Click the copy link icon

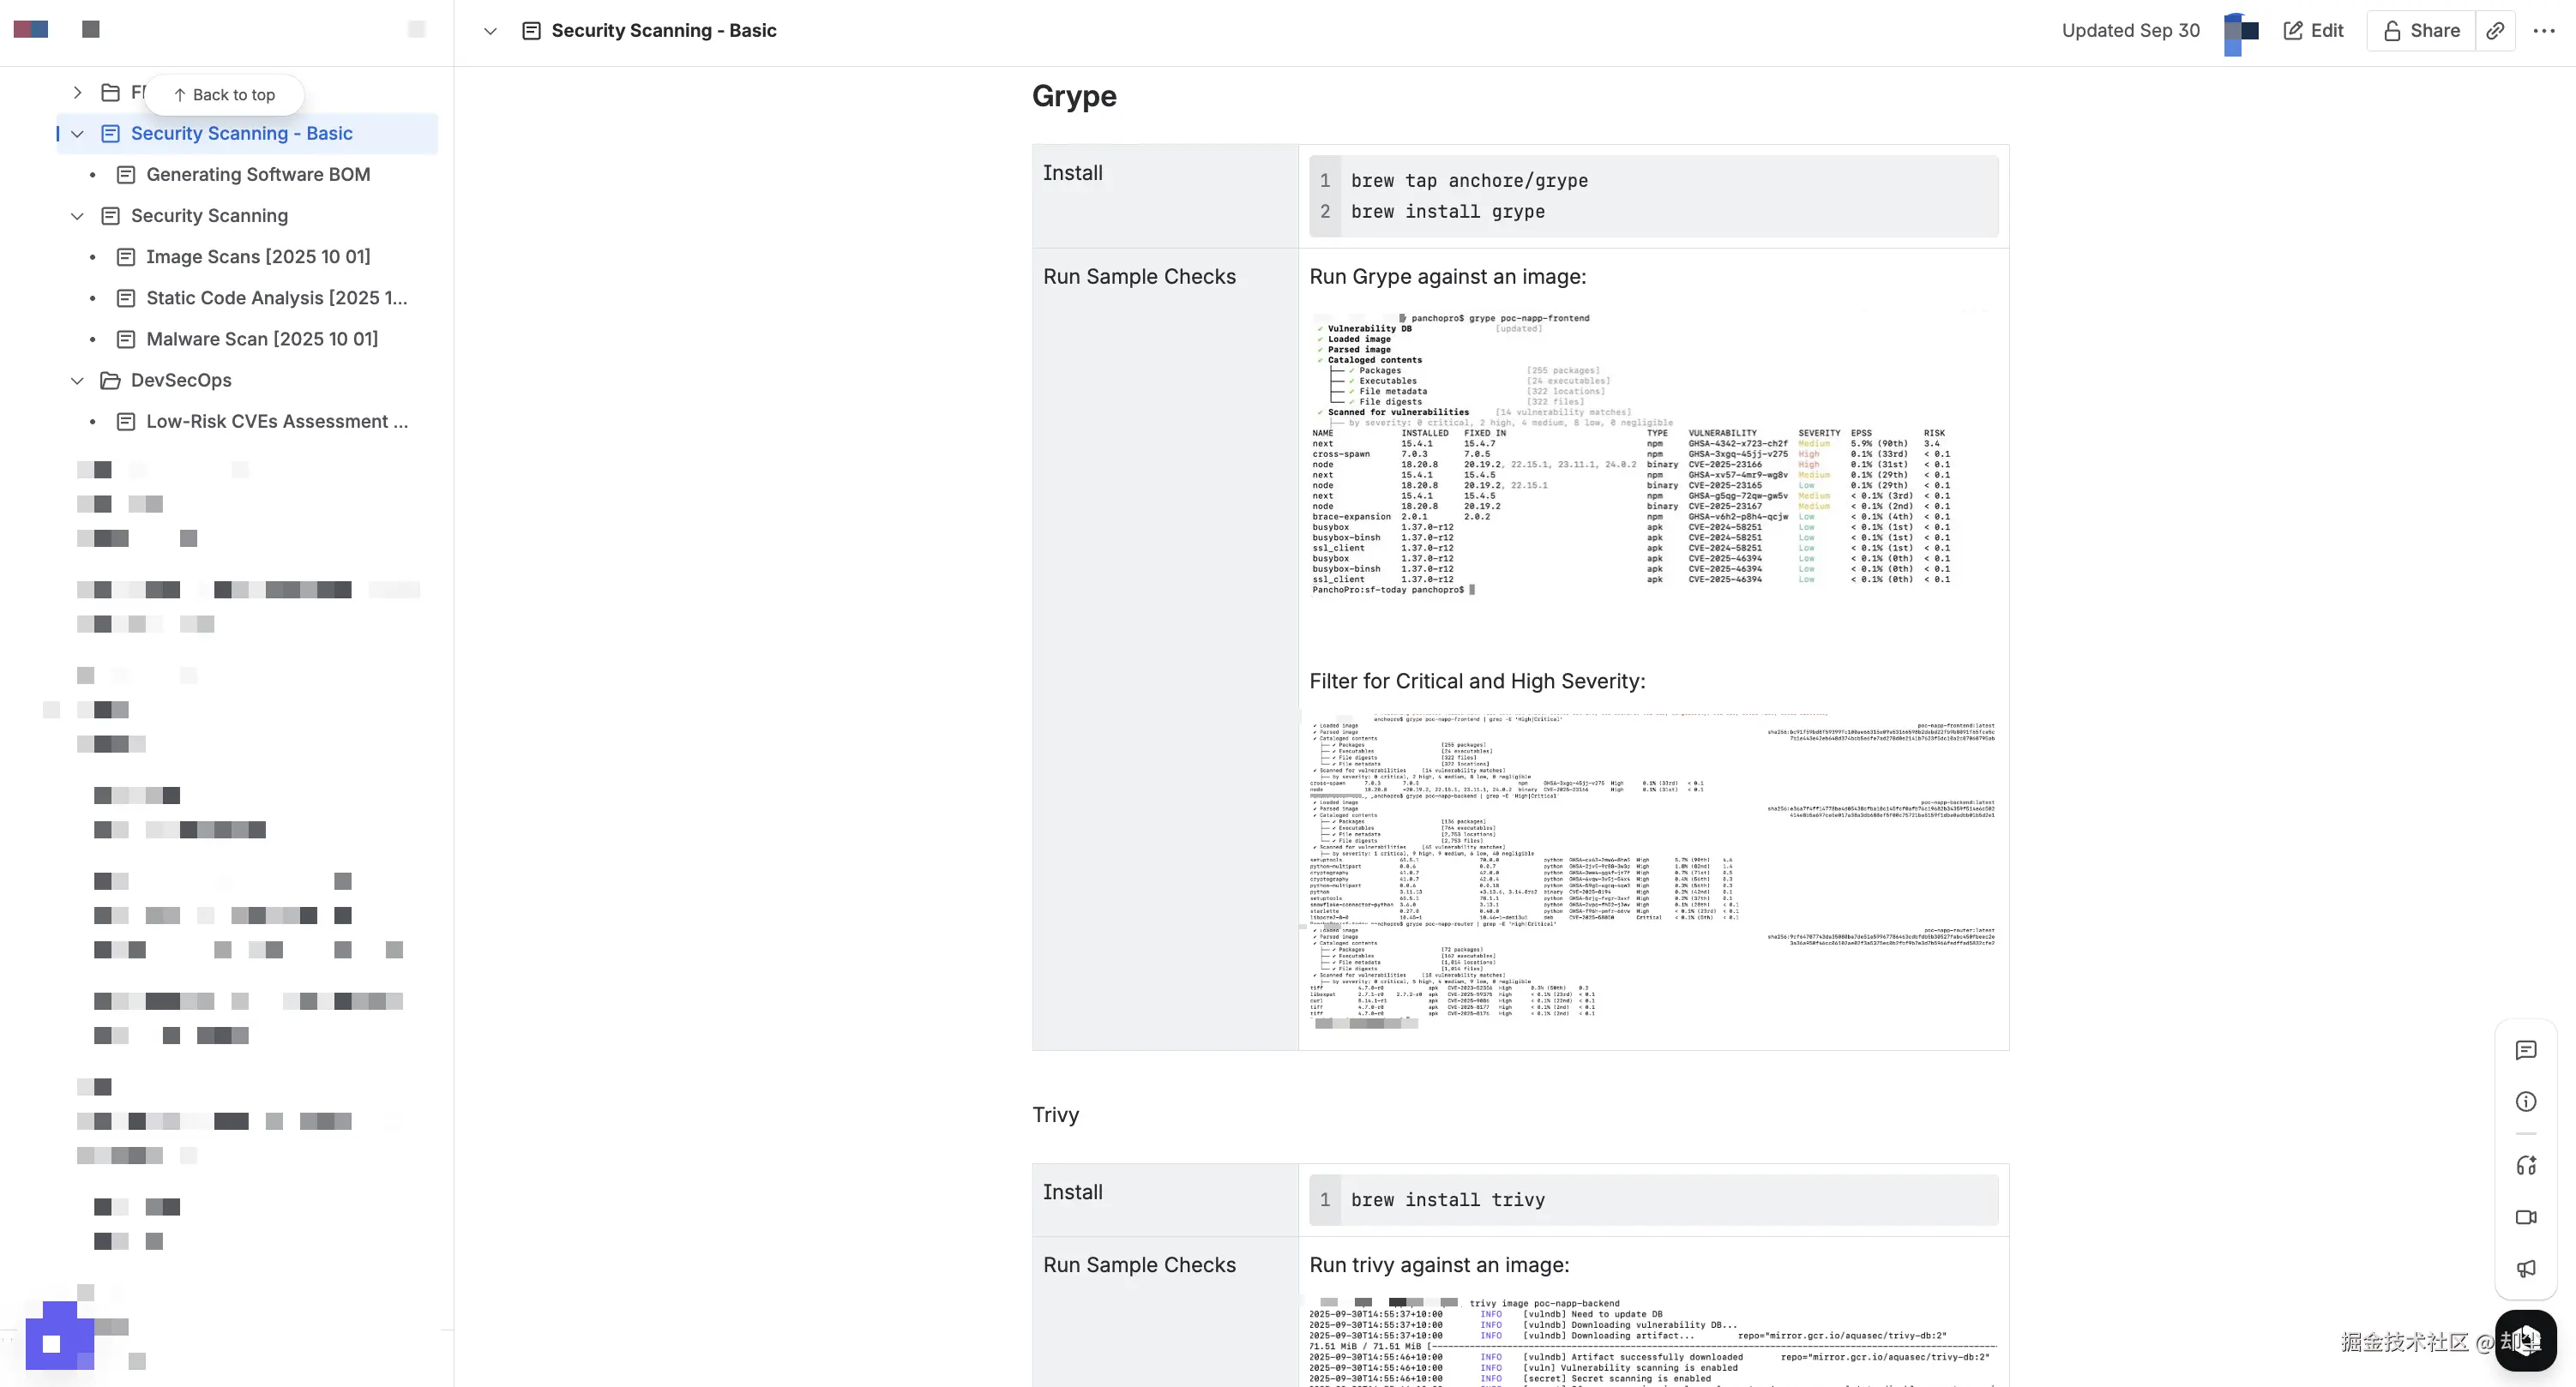(x=2495, y=31)
